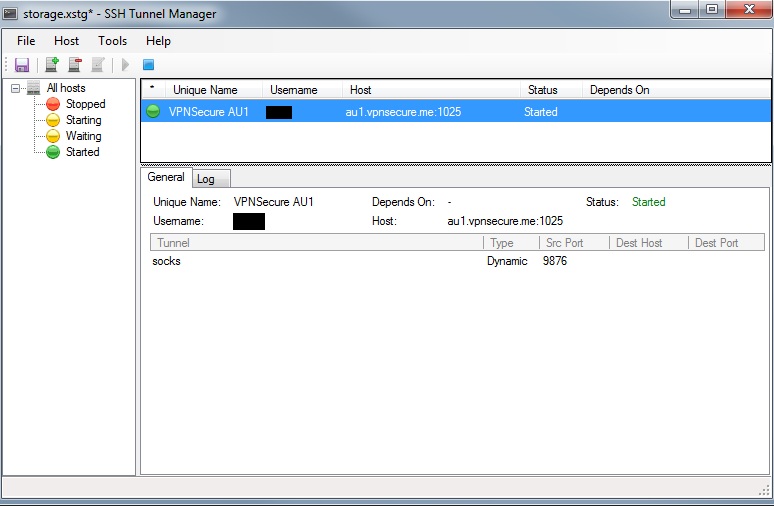Close the SSH Tunnel Manager window
Image resolution: width=774 pixels, height=506 pixels.
pyautogui.click(x=749, y=9)
